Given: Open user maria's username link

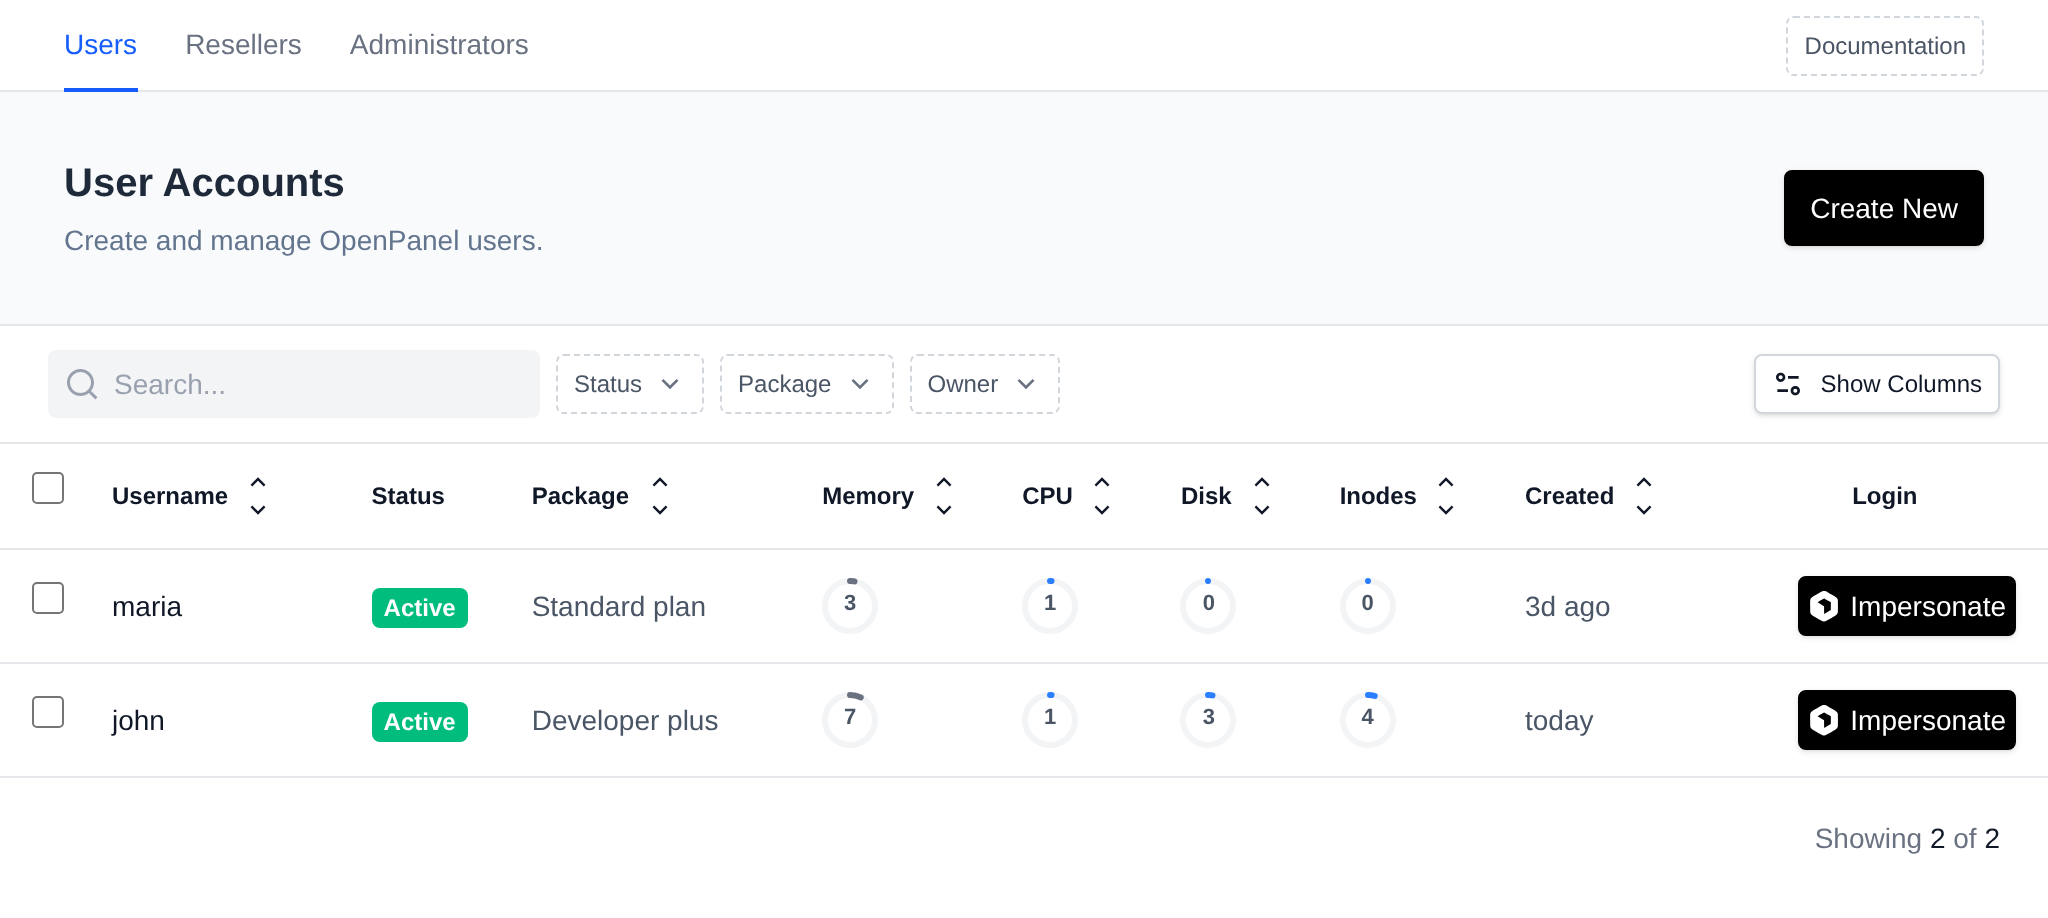Looking at the screenshot, I should [147, 607].
